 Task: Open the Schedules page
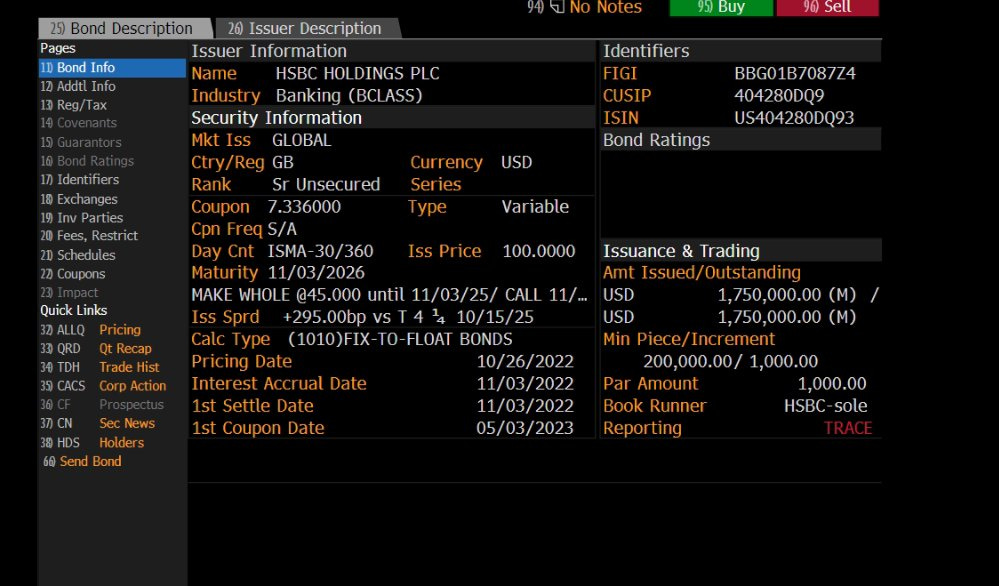point(78,255)
